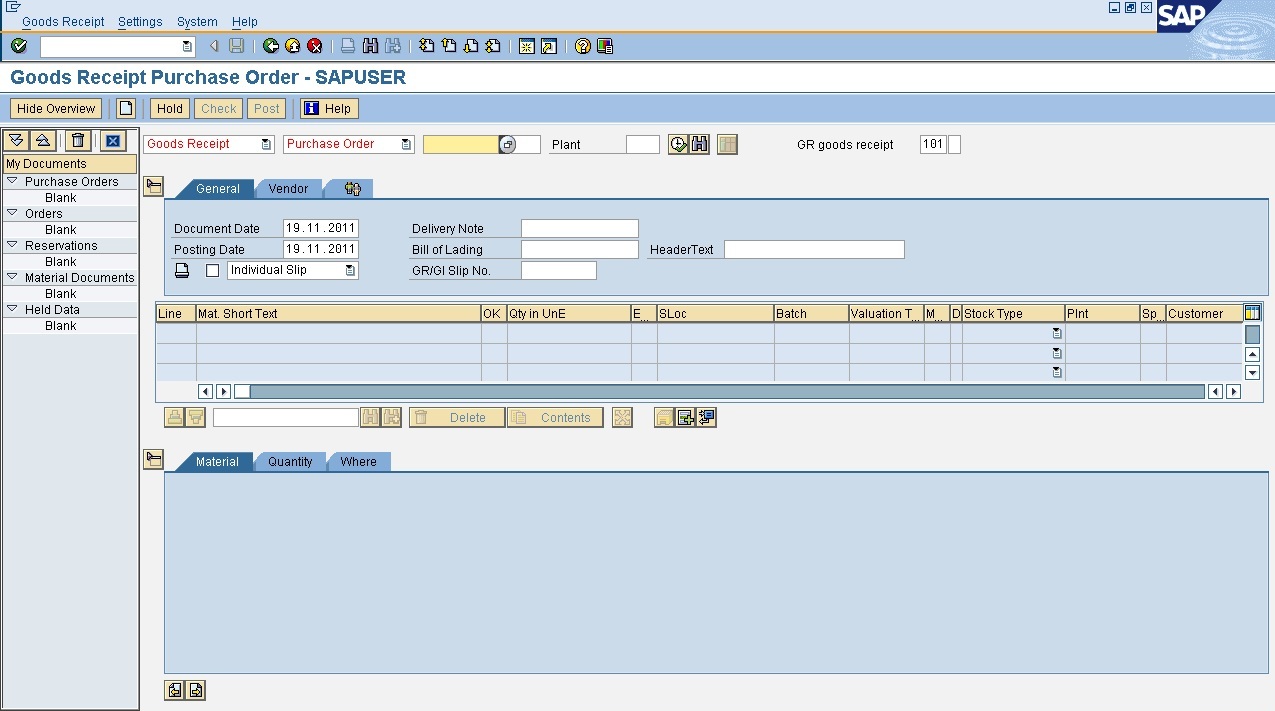The width and height of the screenshot is (1275, 711).
Task: Click the Hold button
Action: (170, 109)
